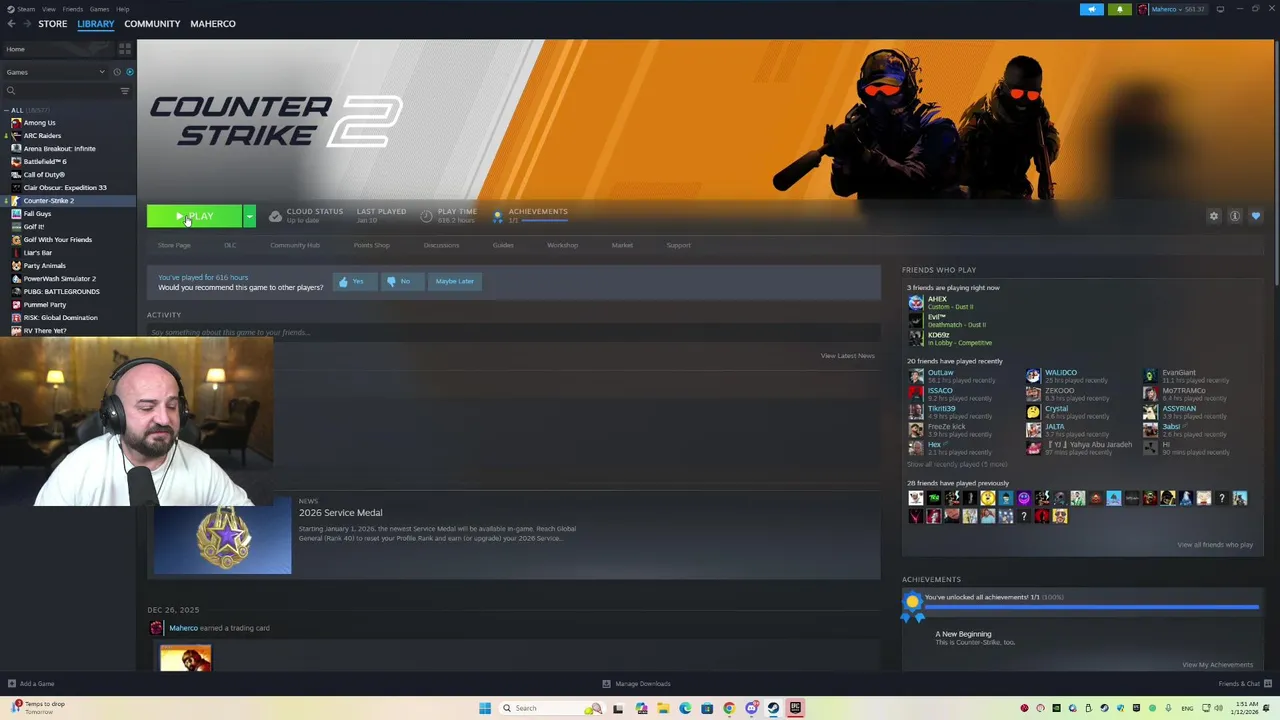Viewport: 1280px width, 720px height.
Task: Open Google Chrome from the taskbar
Action: coord(729,708)
